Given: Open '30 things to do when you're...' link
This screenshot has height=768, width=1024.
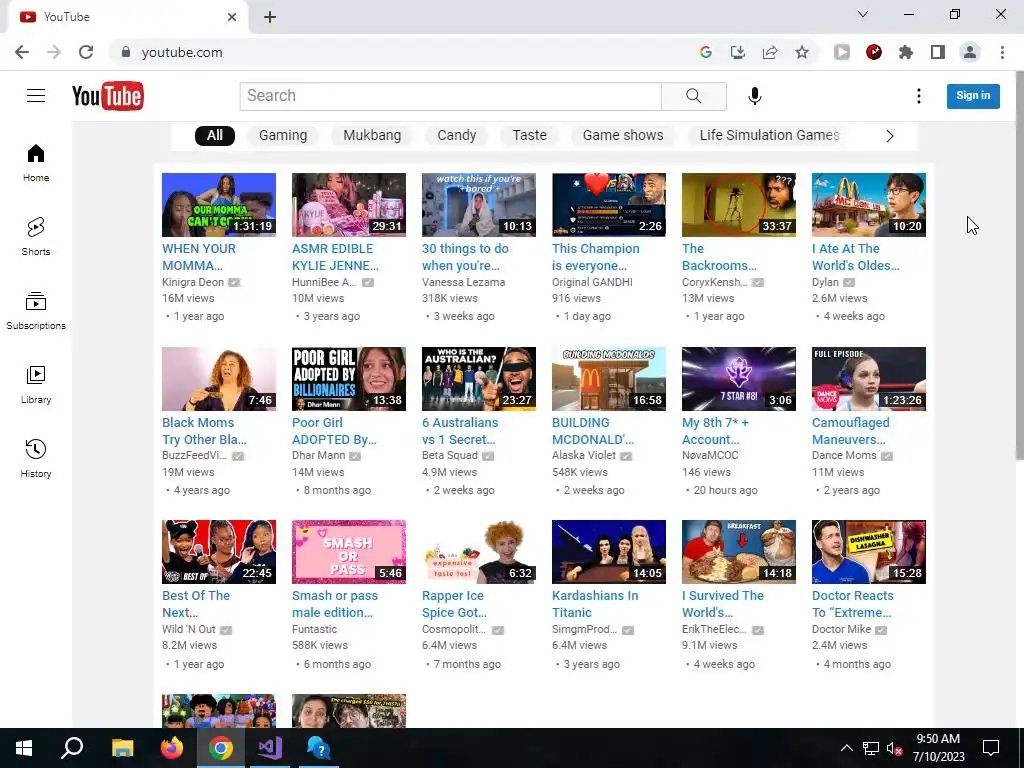Looking at the screenshot, I should click(465, 257).
